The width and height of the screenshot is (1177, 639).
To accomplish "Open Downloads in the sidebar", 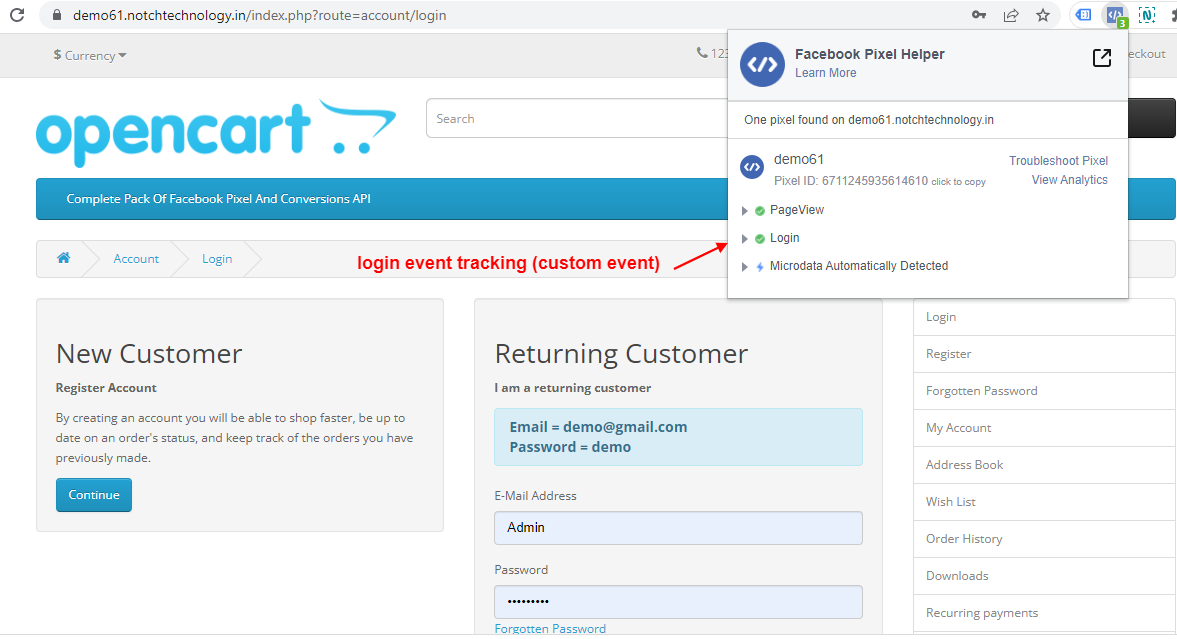I will (1044, 576).
